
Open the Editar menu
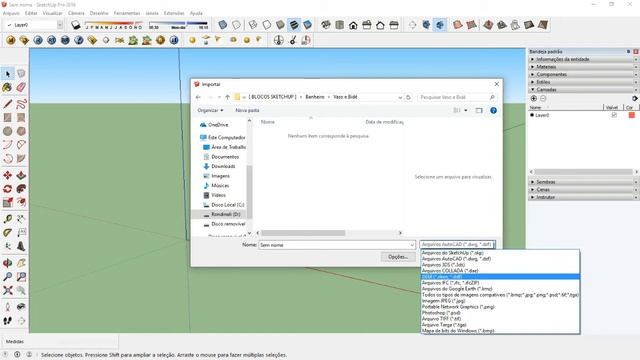(31, 13)
